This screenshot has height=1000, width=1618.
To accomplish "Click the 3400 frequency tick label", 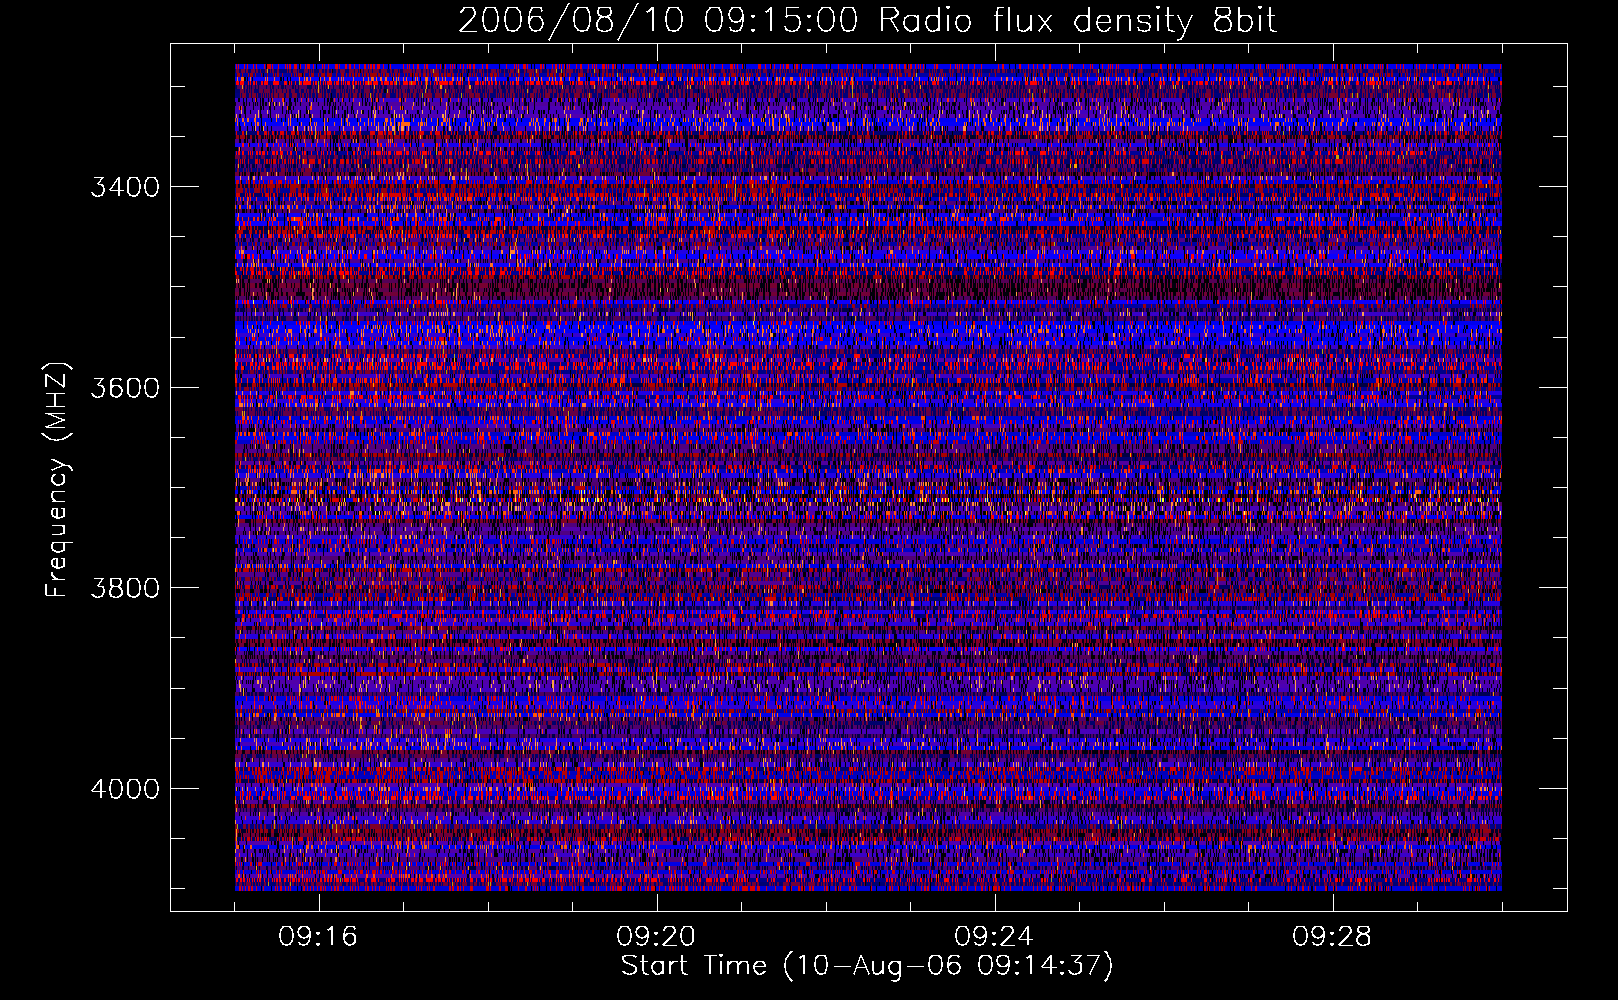I will (125, 187).
